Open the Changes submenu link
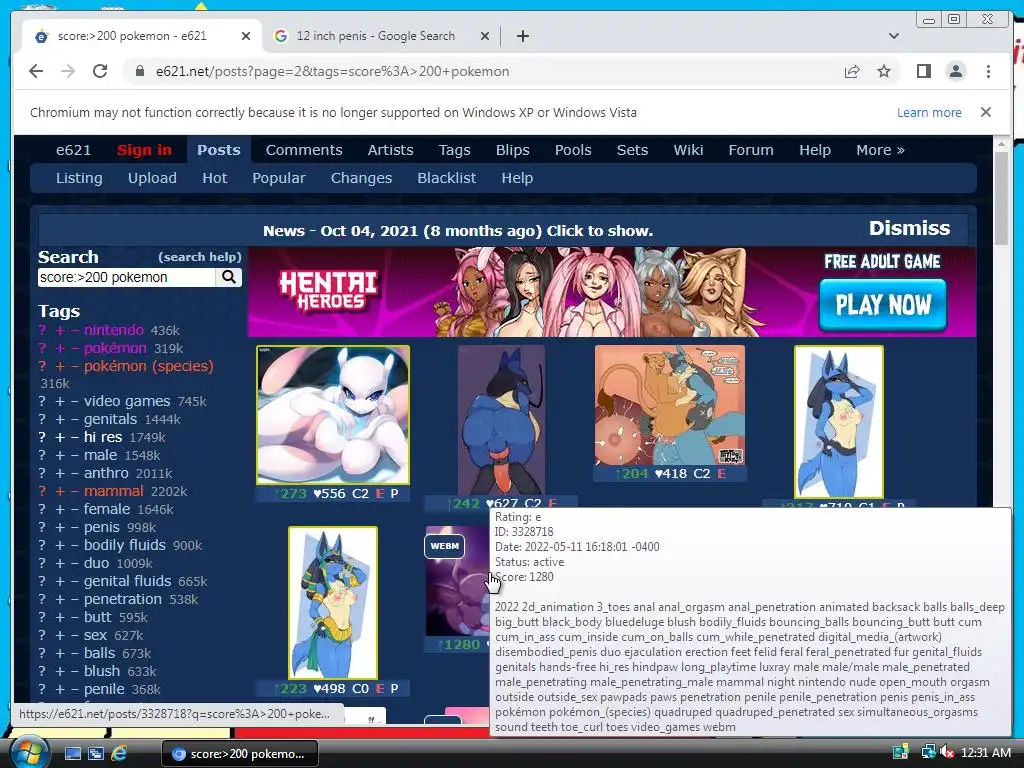The width and height of the screenshot is (1024, 768). pyautogui.click(x=361, y=178)
